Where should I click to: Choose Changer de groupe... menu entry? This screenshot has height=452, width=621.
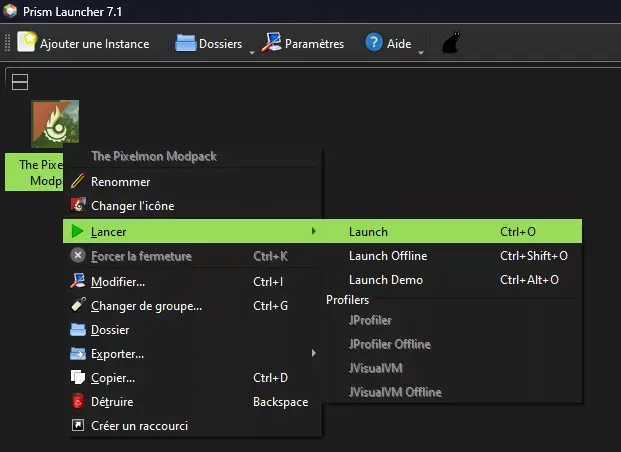192,305
